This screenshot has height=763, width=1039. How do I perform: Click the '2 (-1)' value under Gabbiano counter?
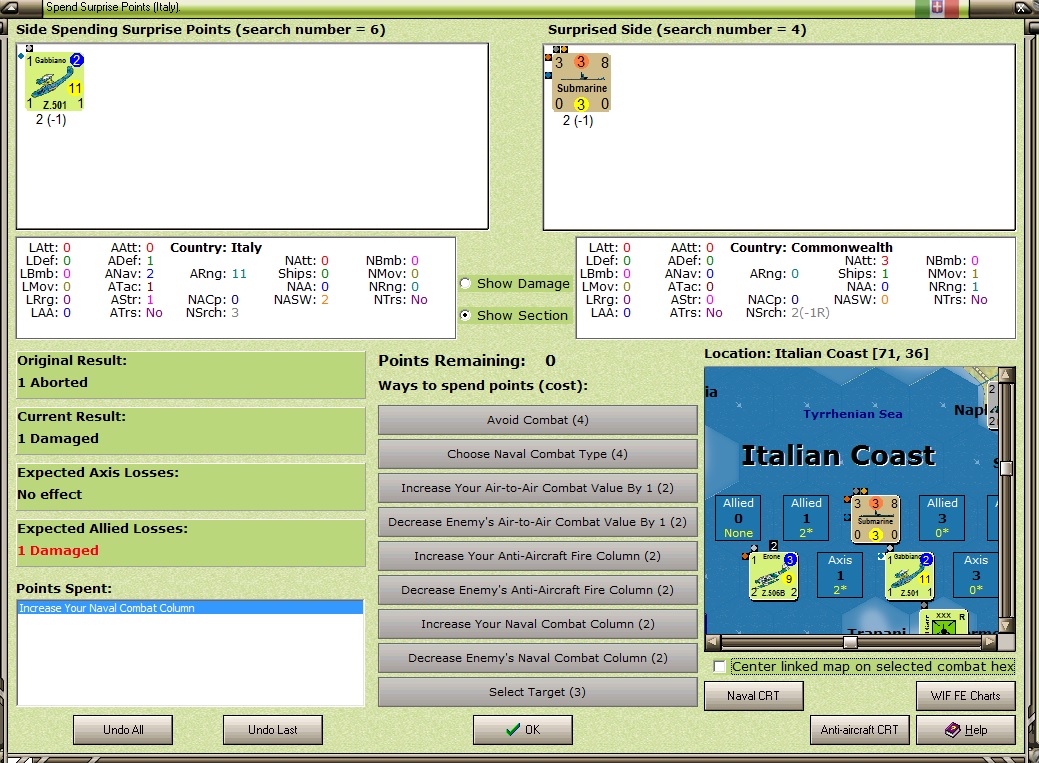point(51,119)
